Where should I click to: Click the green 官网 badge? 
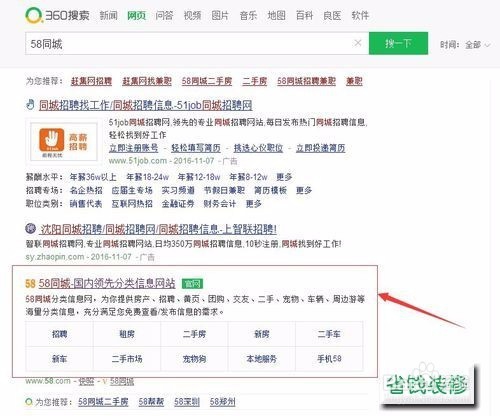pos(192,284)
